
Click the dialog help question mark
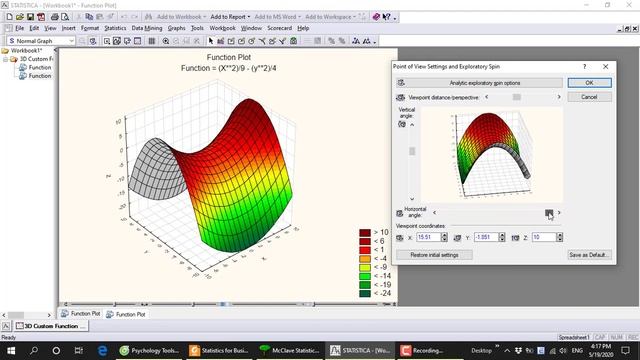[x=584, y=66]
